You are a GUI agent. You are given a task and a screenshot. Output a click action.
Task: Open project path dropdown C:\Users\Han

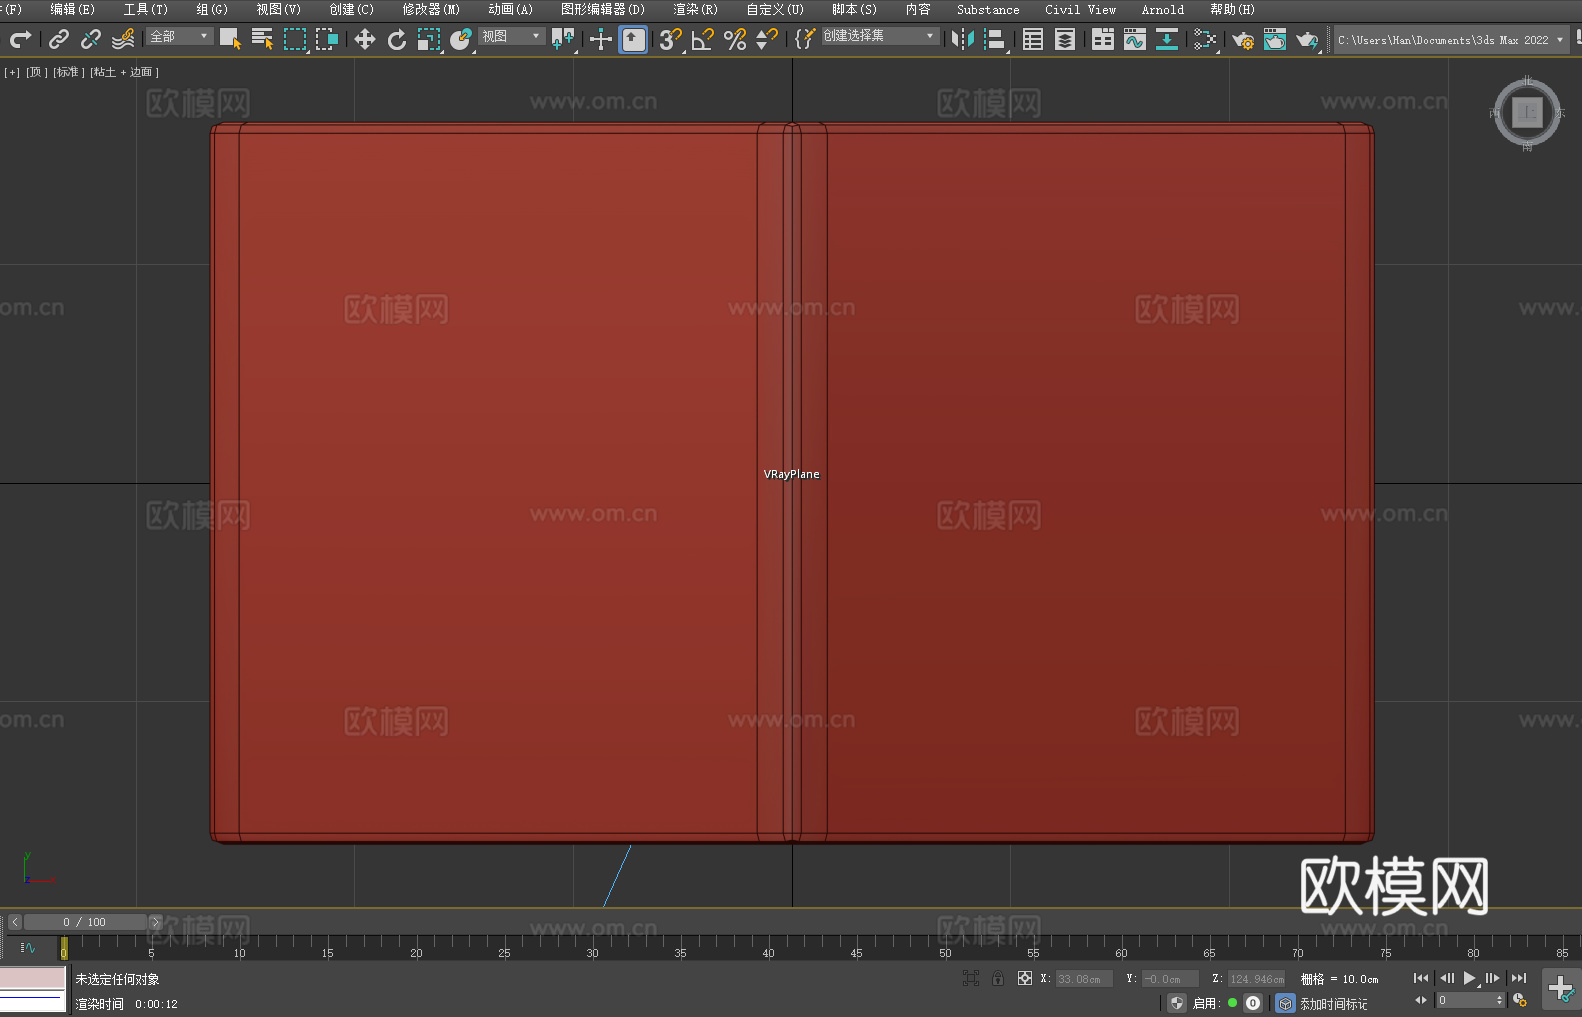click(x=1451, y=40)
